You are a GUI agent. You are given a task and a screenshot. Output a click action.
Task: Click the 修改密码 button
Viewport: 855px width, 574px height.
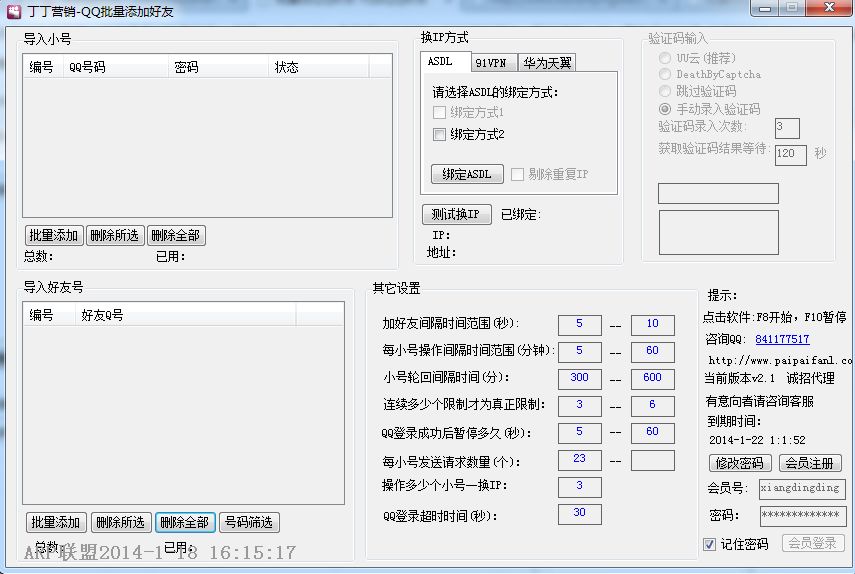pos(740,463)
